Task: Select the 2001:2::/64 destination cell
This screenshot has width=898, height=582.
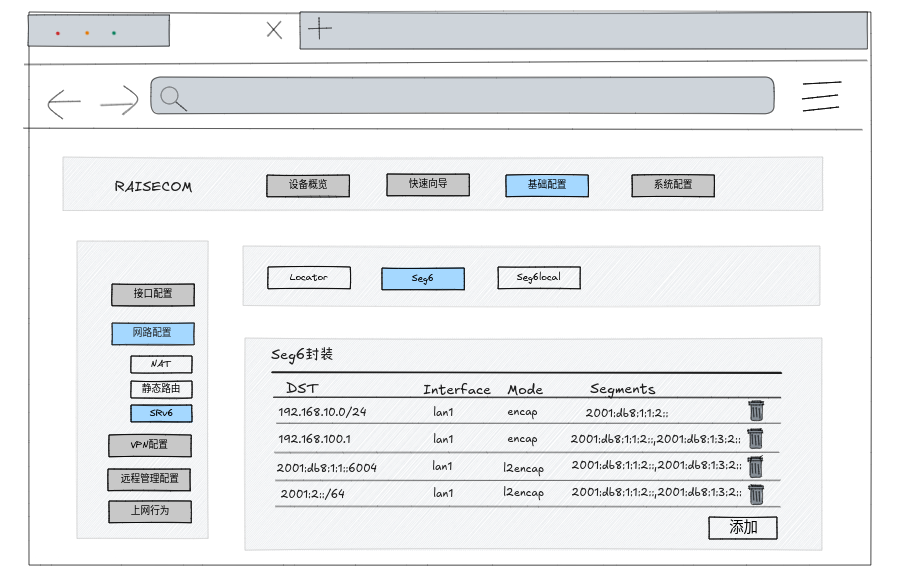Action: point(313,493)
